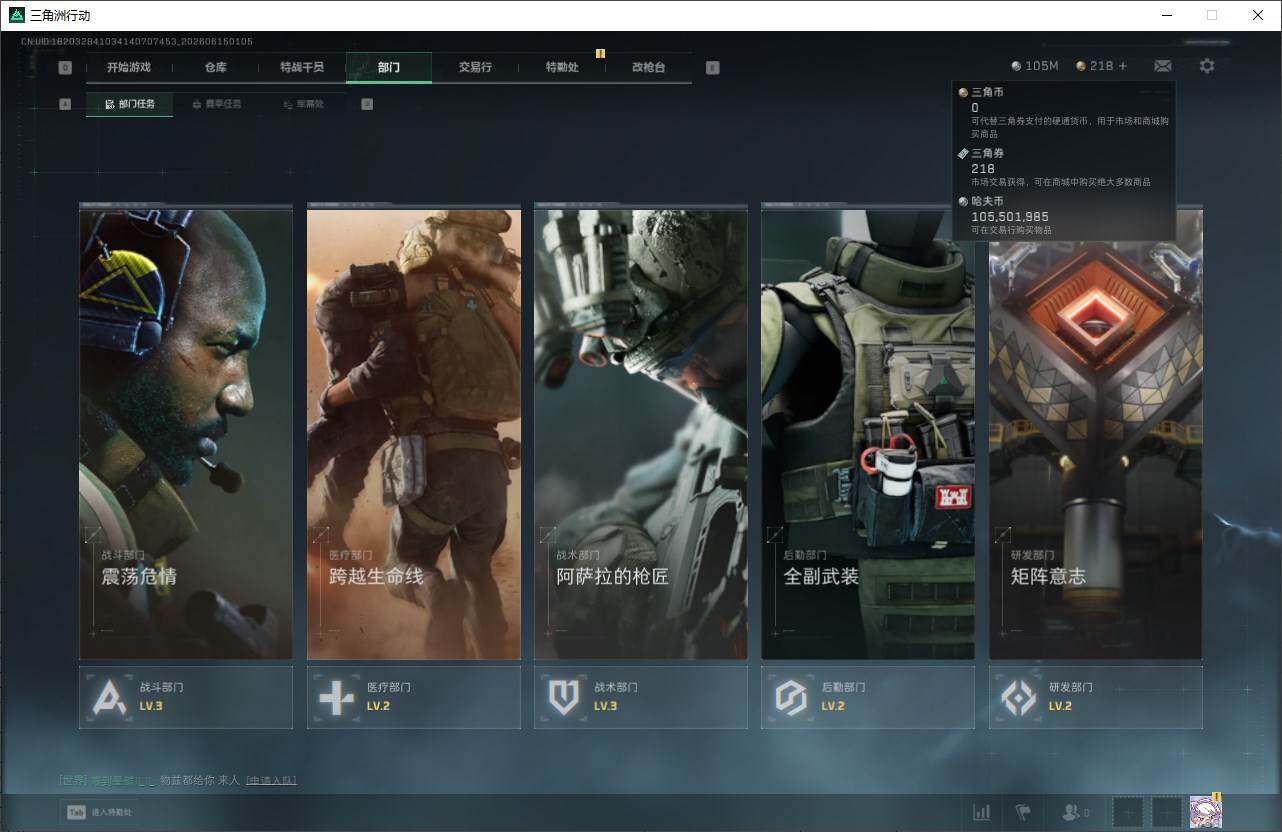Screen dimensions: 1282x832
Task: Close the 三角洲行动 window
Action: 1258,15
